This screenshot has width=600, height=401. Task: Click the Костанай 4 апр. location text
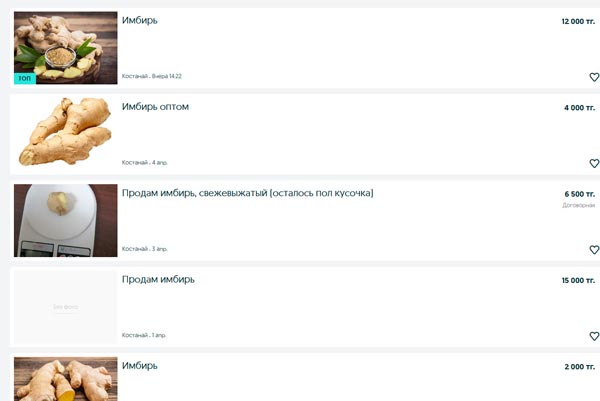click(145, 163)
